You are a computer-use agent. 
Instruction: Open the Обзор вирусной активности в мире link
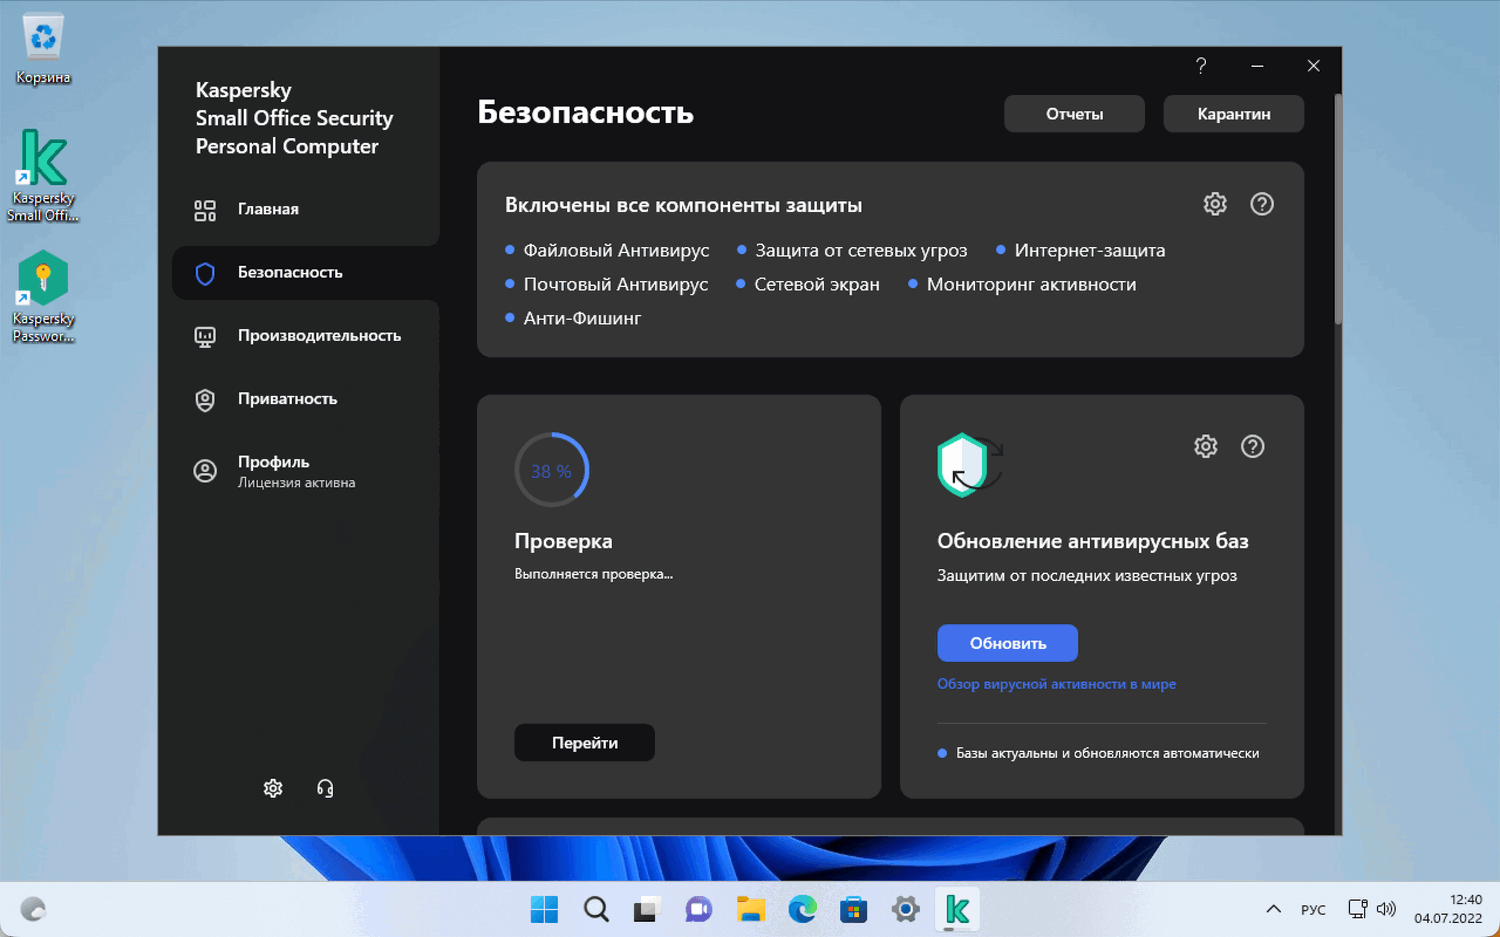click(1056, 684)
